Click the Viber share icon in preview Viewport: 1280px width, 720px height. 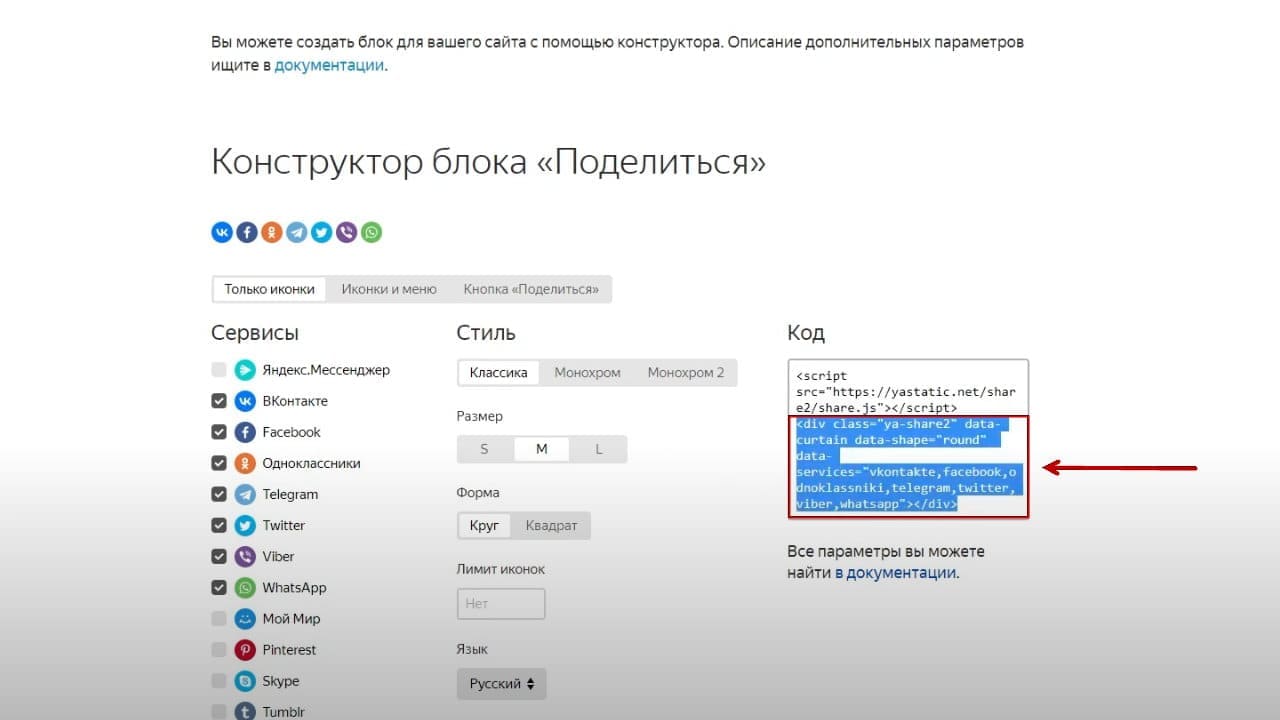point(347,232)
